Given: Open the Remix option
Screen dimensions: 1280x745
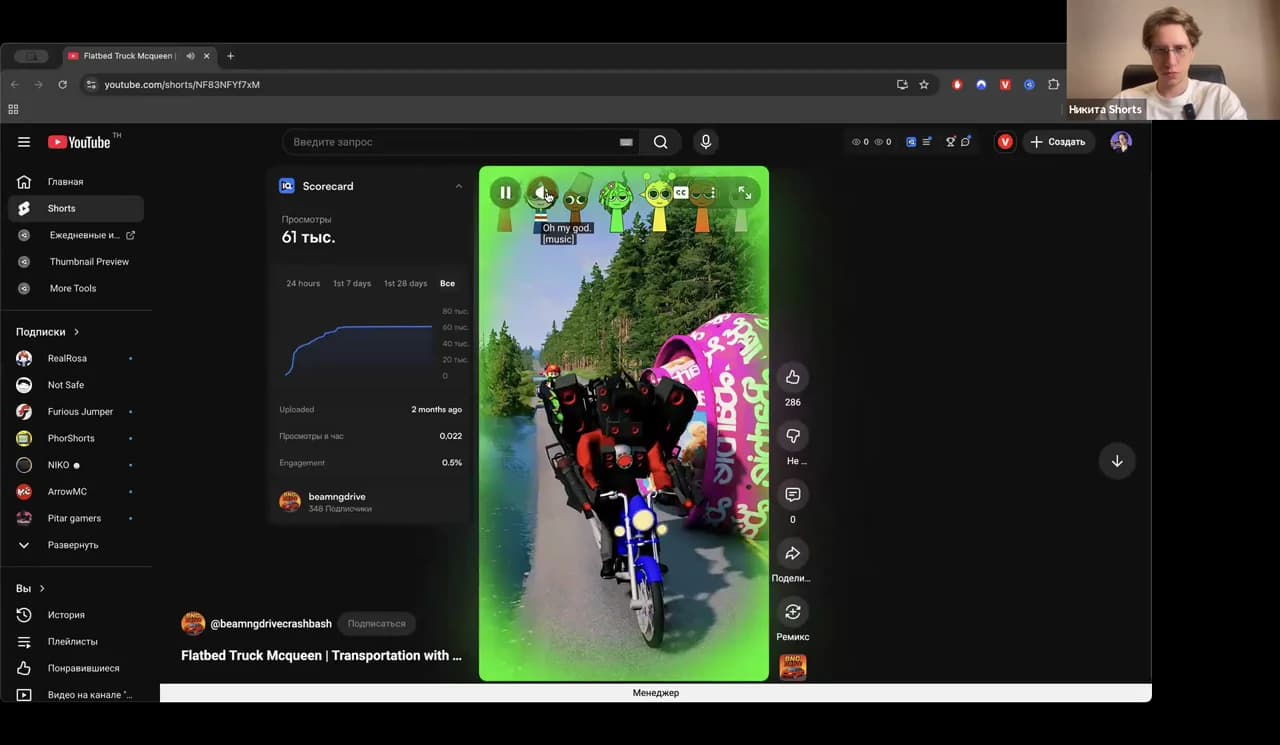Looking at the screenshot, I should (x=793, y=611).
